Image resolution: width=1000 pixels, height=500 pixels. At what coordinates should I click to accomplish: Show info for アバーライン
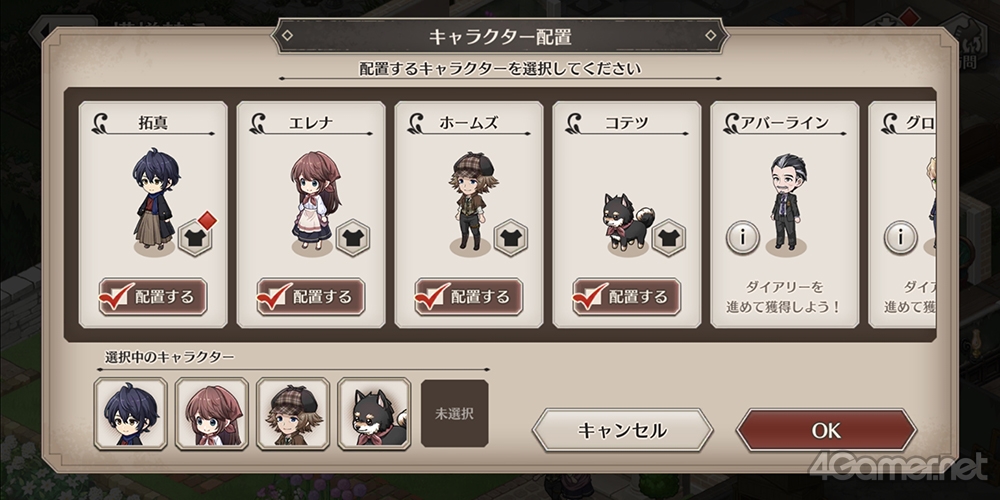(x=743, y=238)
